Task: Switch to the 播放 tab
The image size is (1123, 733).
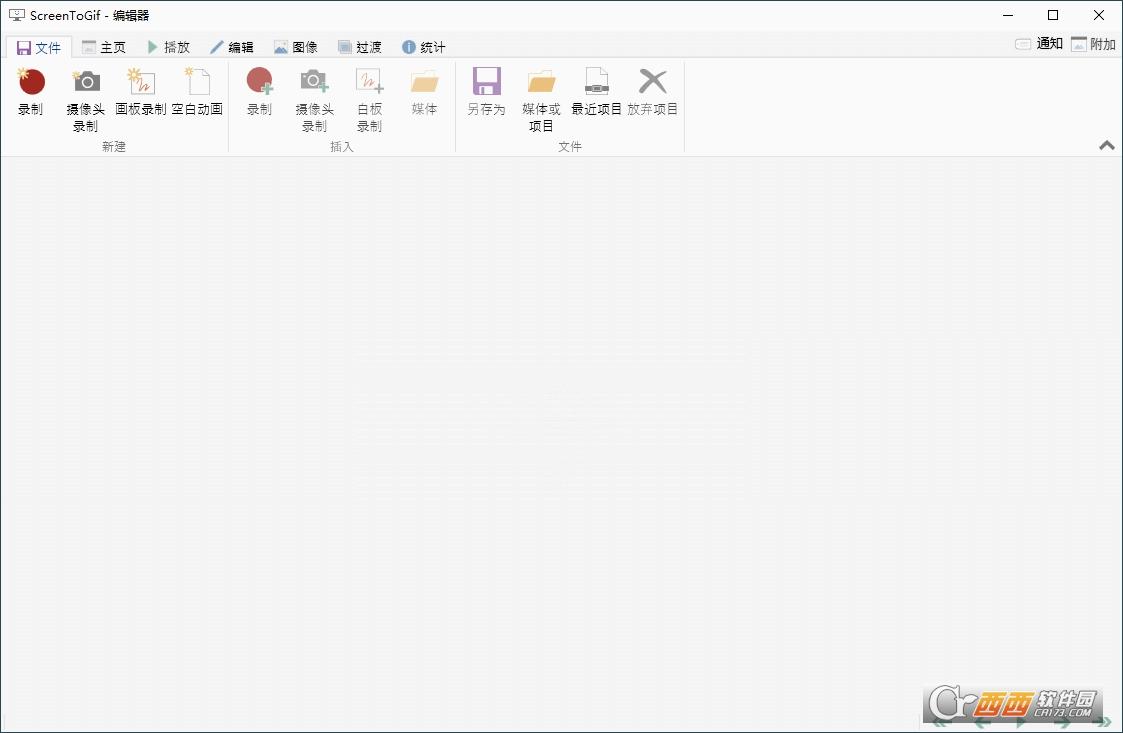Action: click(x=168, y=47)
